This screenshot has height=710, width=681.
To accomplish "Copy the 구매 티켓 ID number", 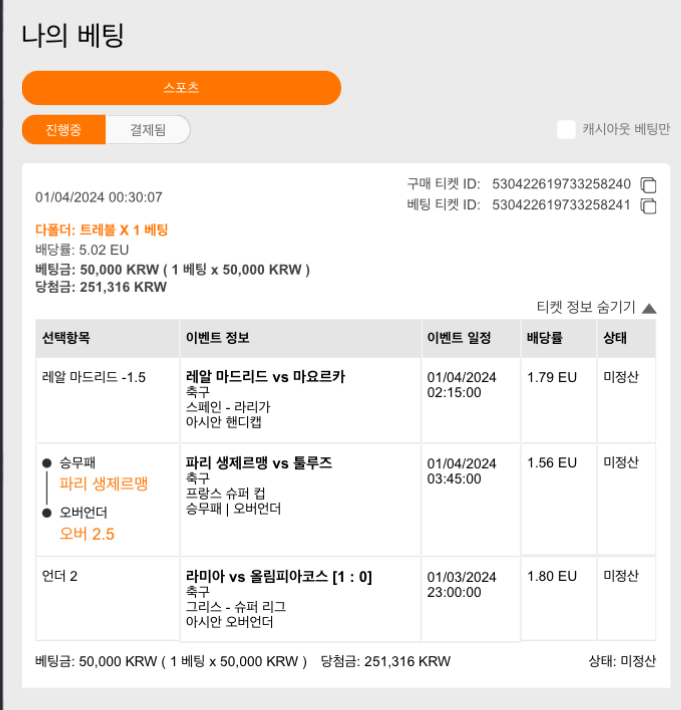I will pos(648,185).
